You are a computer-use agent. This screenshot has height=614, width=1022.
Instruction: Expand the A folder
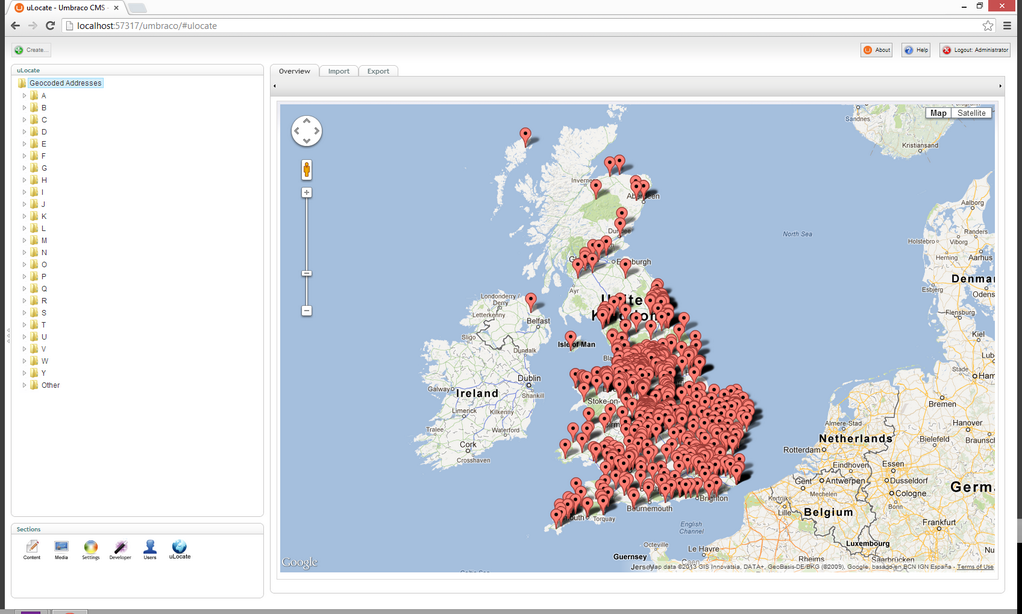pos(25,95)
